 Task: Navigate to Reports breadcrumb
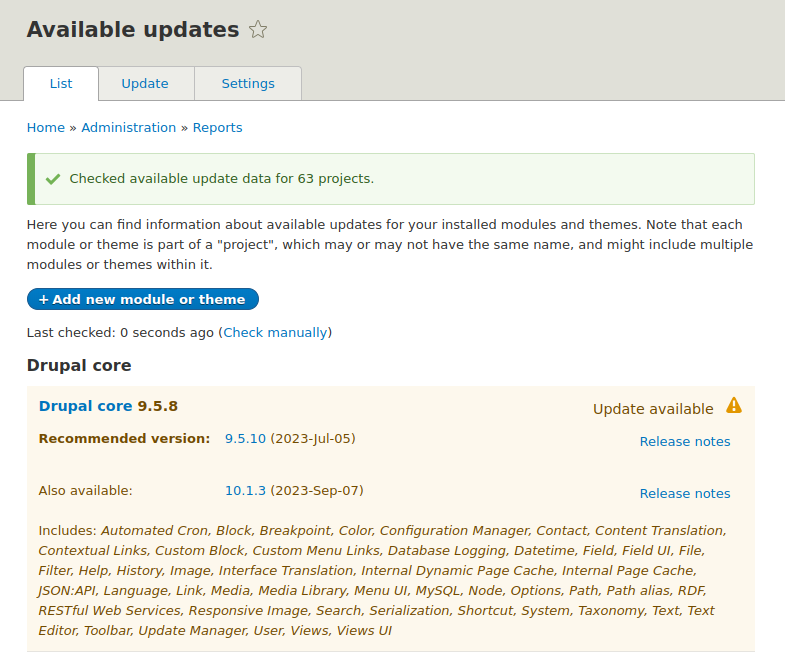pos(217,128)
